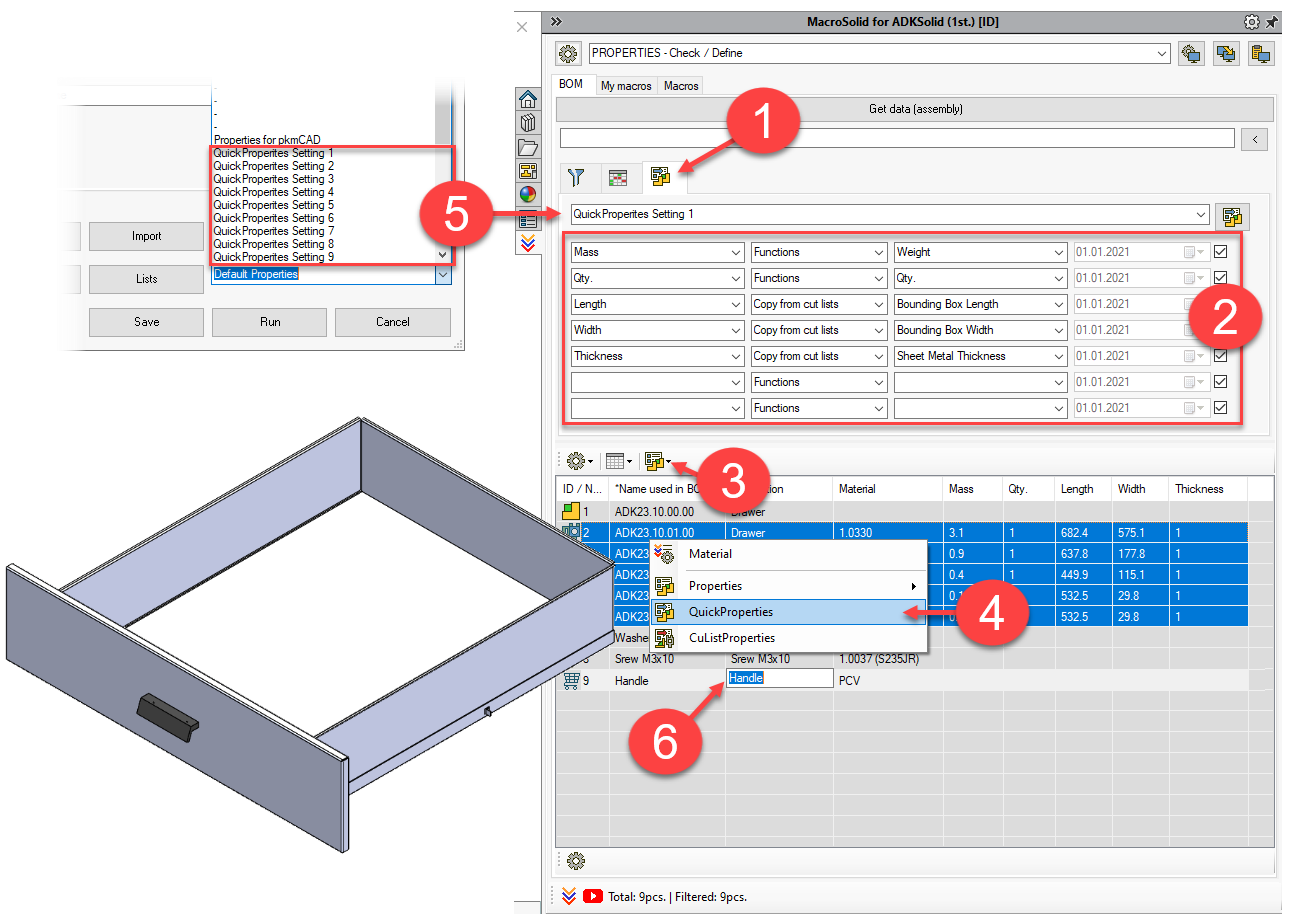
Task: Open the properties toolbar dropdown above BOM table
Action: [659, 461]
